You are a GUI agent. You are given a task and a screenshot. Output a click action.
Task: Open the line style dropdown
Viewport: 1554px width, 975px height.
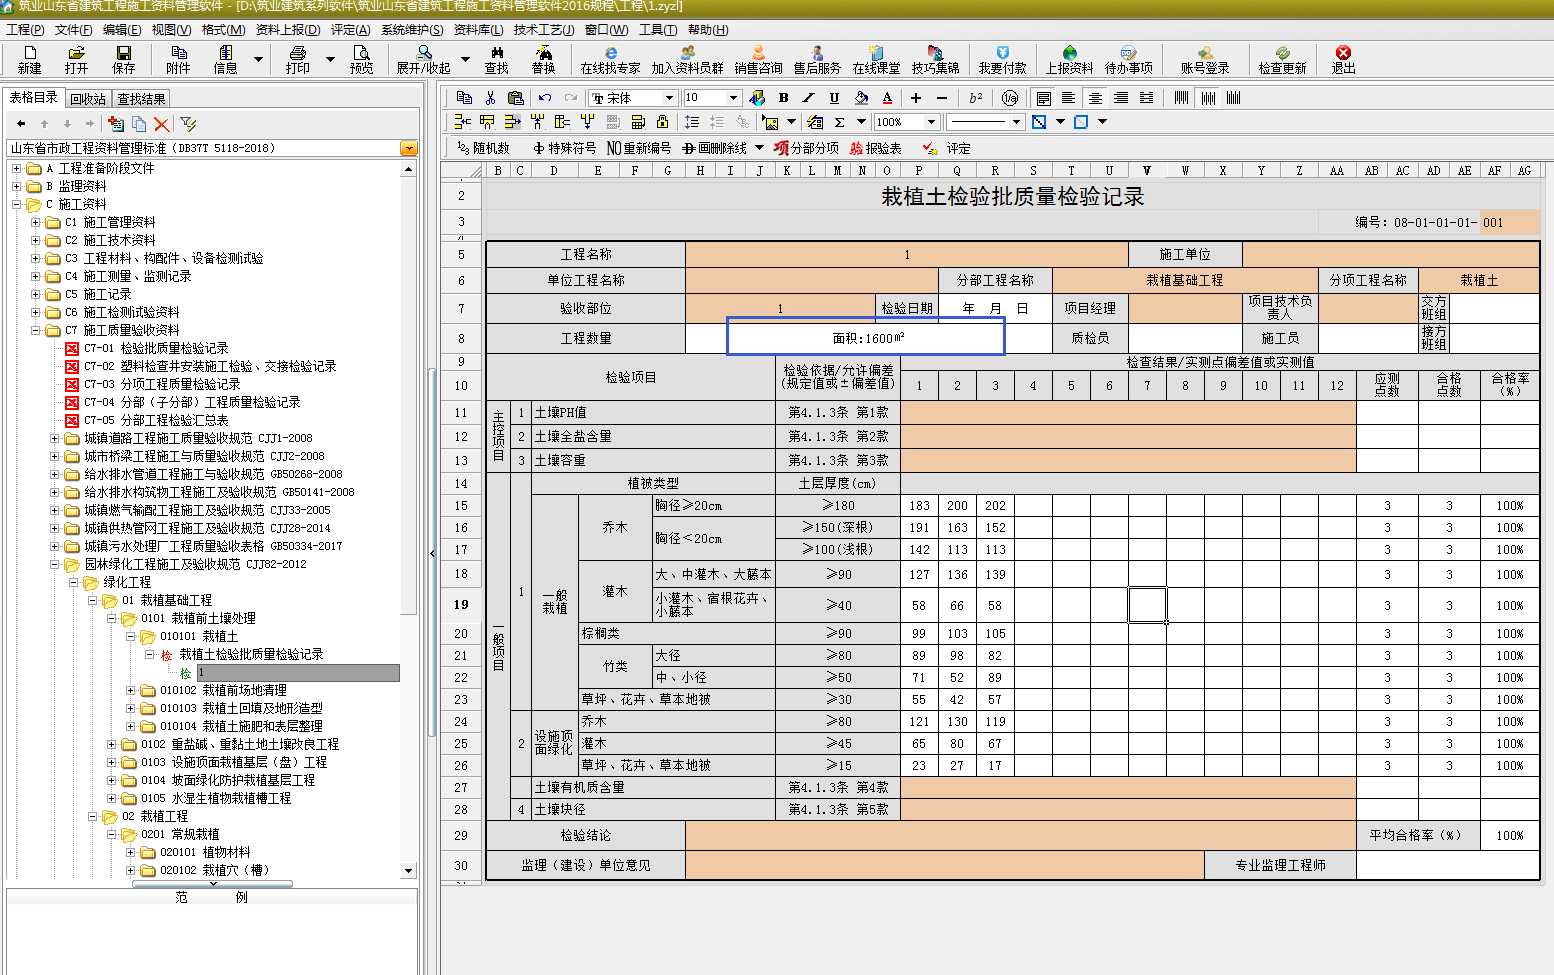click(1016, 122)
